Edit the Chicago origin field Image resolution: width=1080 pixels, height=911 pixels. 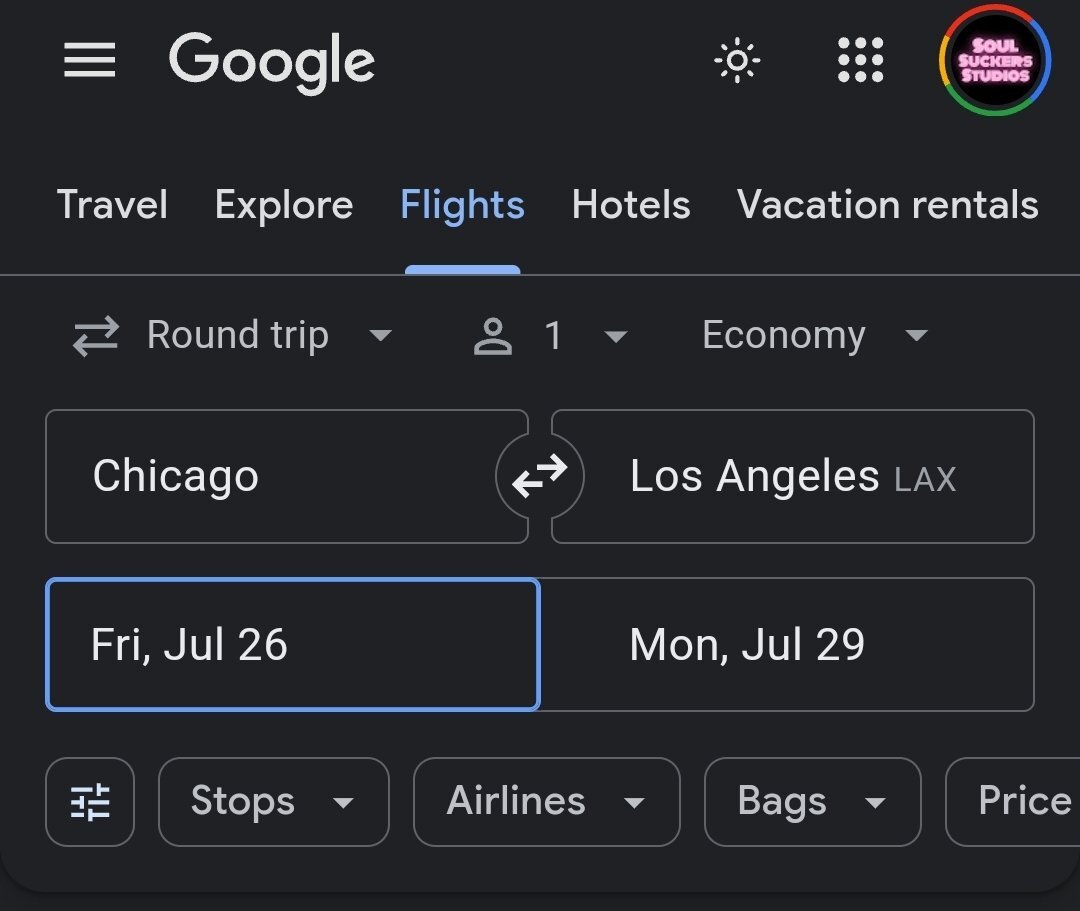285,477
